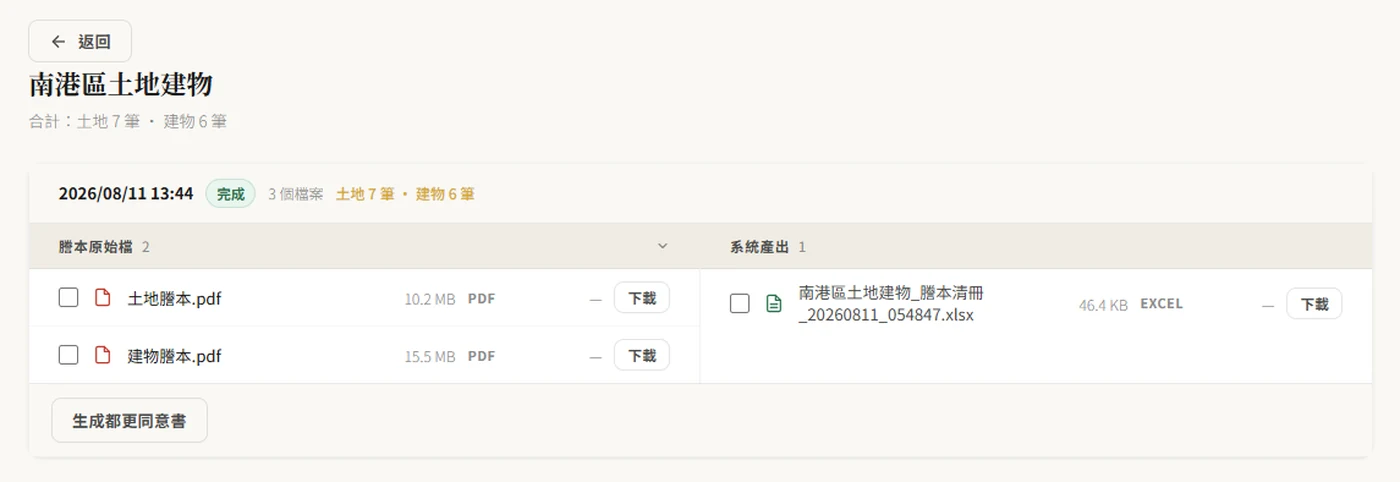The width and height of the screenshot is (1400, 482).
Task: Download the 謄本清冊 Excel file
Action: coord(1313,304)
